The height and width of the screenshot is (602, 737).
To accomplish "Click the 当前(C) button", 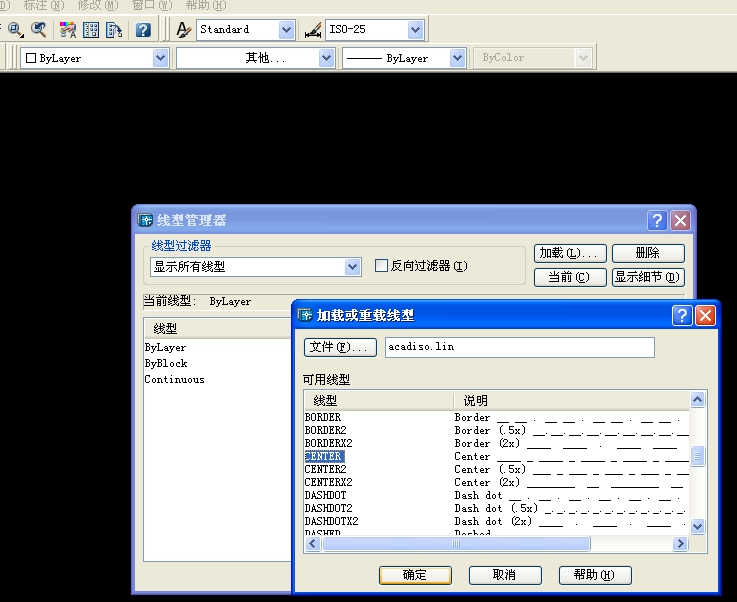I will point(570,277).
